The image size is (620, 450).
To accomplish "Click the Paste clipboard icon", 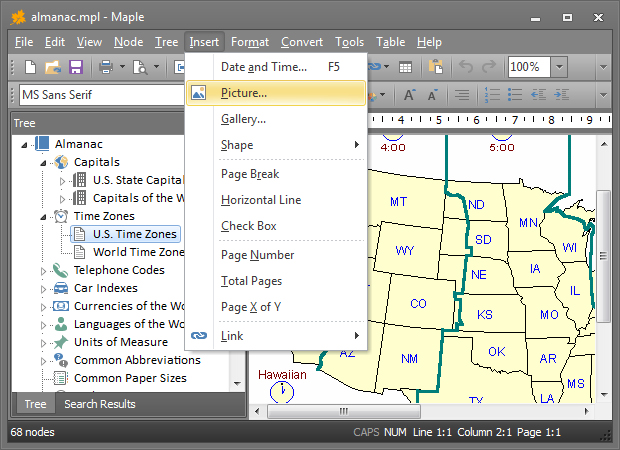I will point(436,67).
